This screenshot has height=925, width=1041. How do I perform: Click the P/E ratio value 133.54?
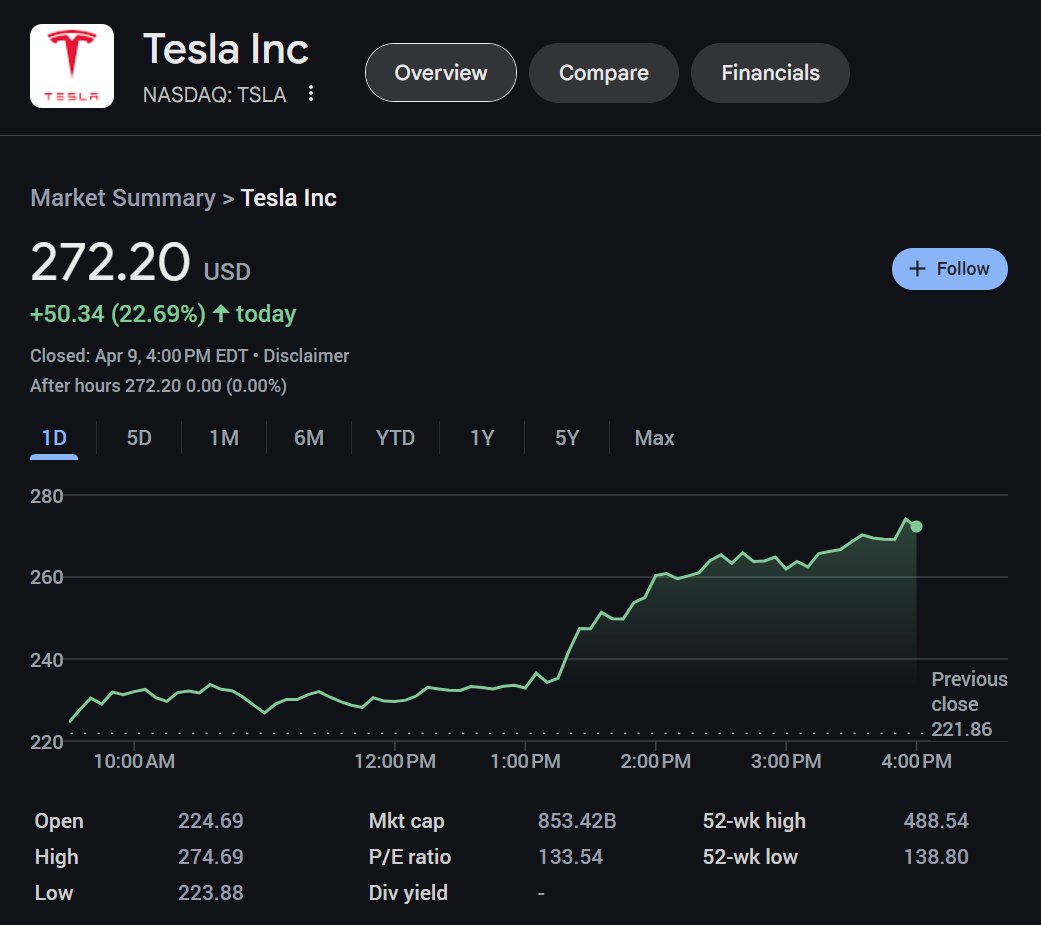[570, 857]
